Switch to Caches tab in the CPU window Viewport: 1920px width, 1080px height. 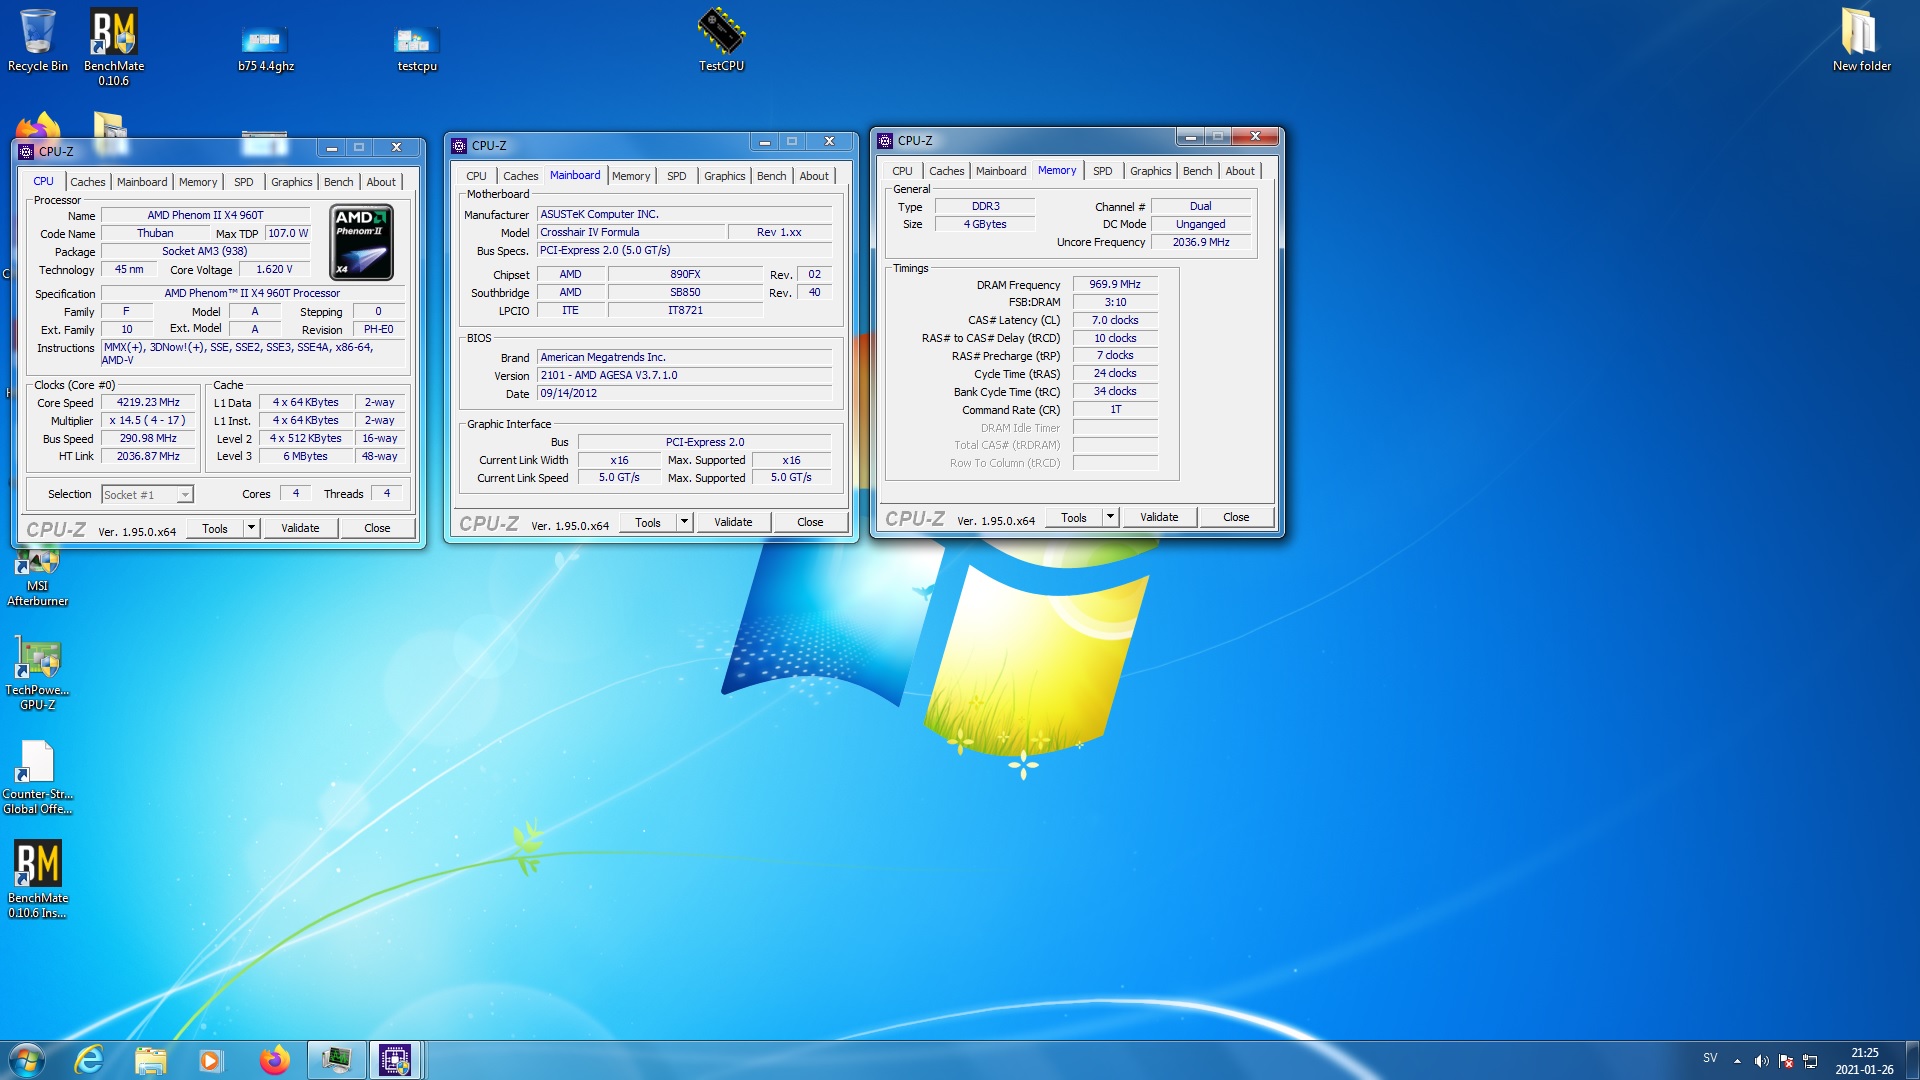click(87, 182)
